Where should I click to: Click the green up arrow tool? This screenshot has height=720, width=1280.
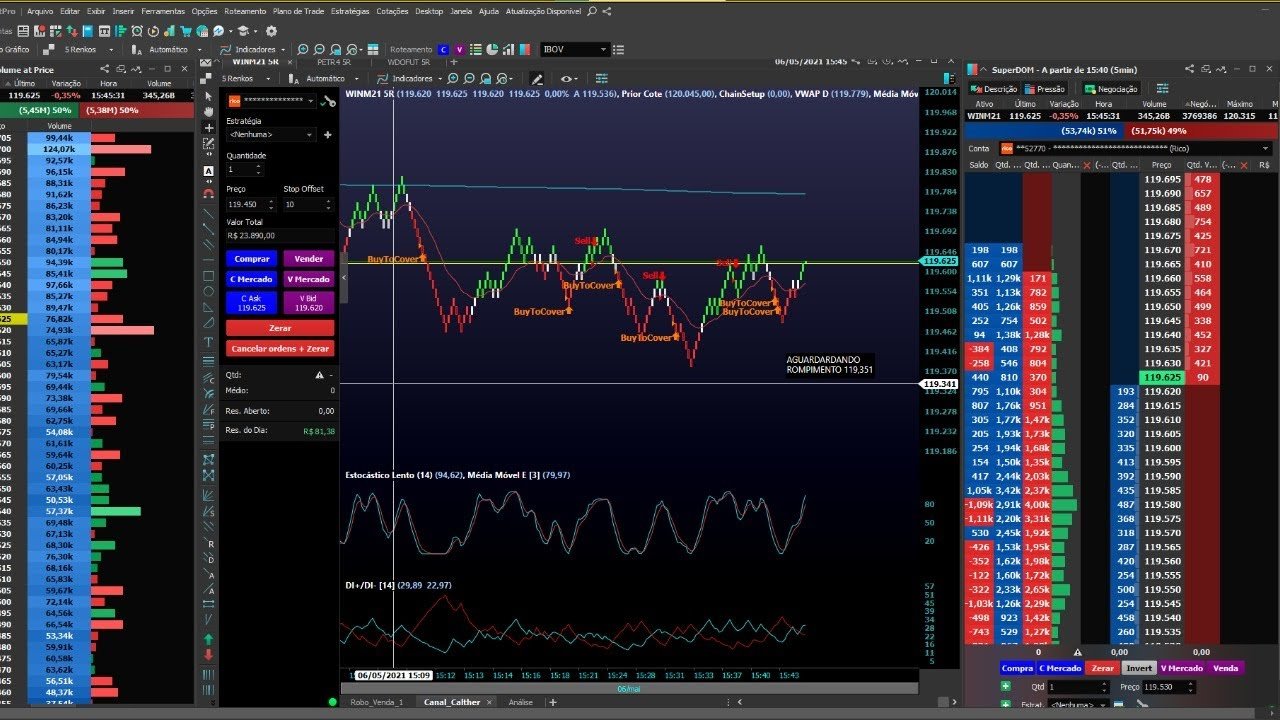pos(209,638)
